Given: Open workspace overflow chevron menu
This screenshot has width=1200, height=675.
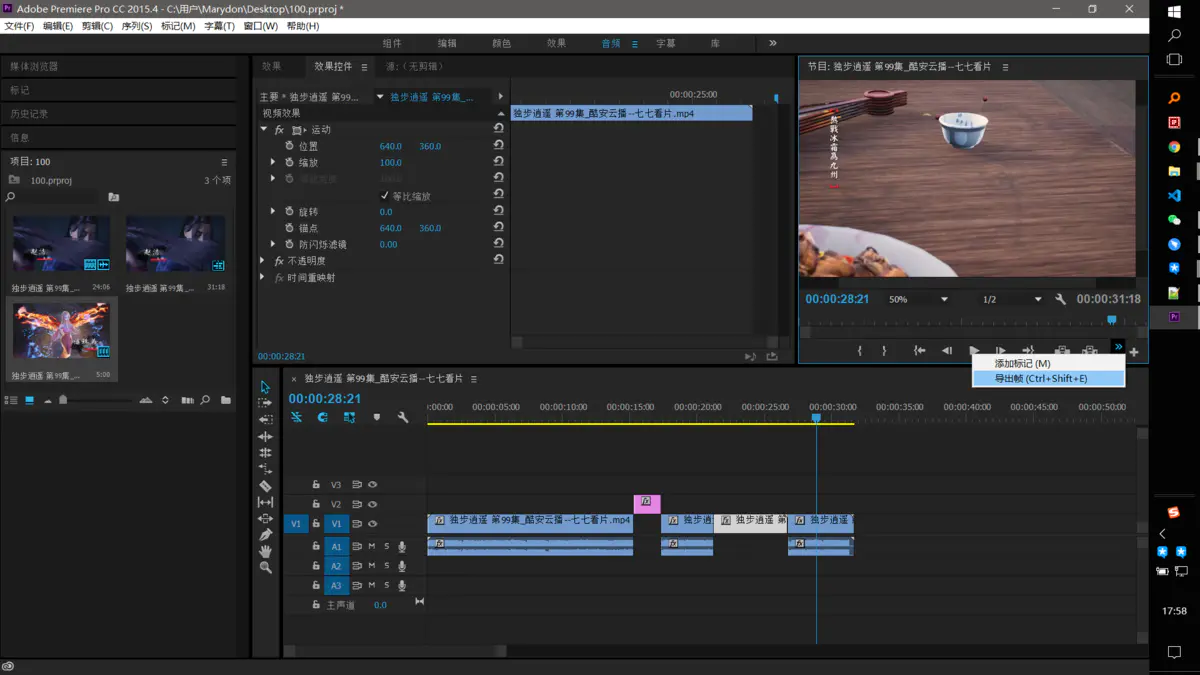Looking at the screenshot, I should pos(772,43).
